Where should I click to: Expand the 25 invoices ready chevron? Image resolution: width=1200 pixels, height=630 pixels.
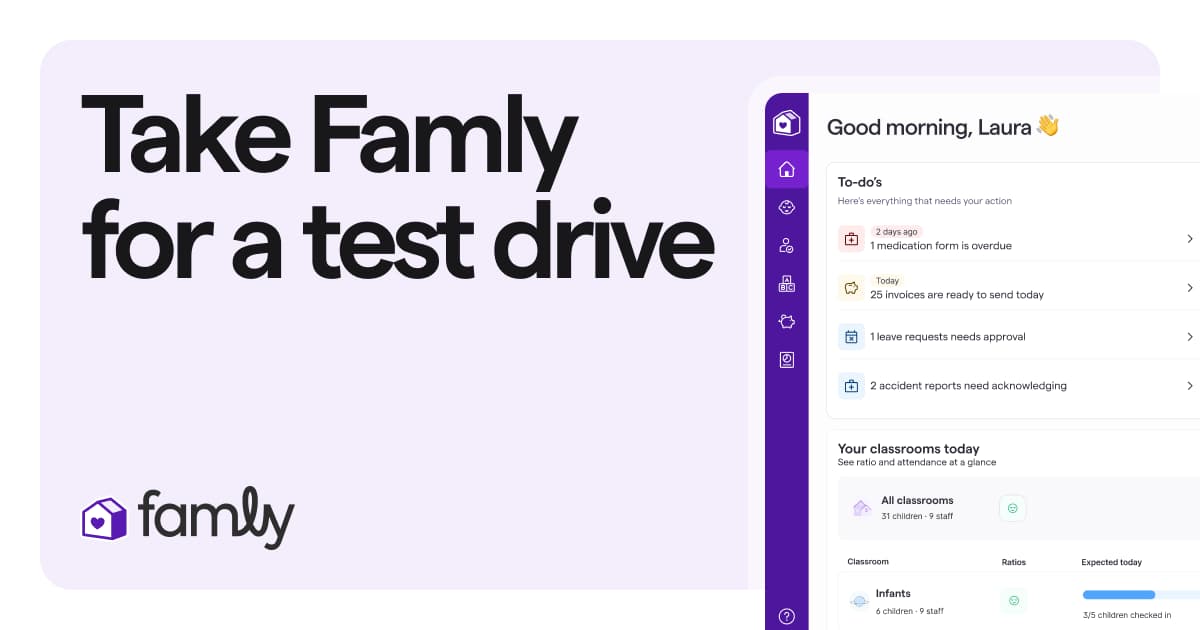click(x=1190, y=288)
